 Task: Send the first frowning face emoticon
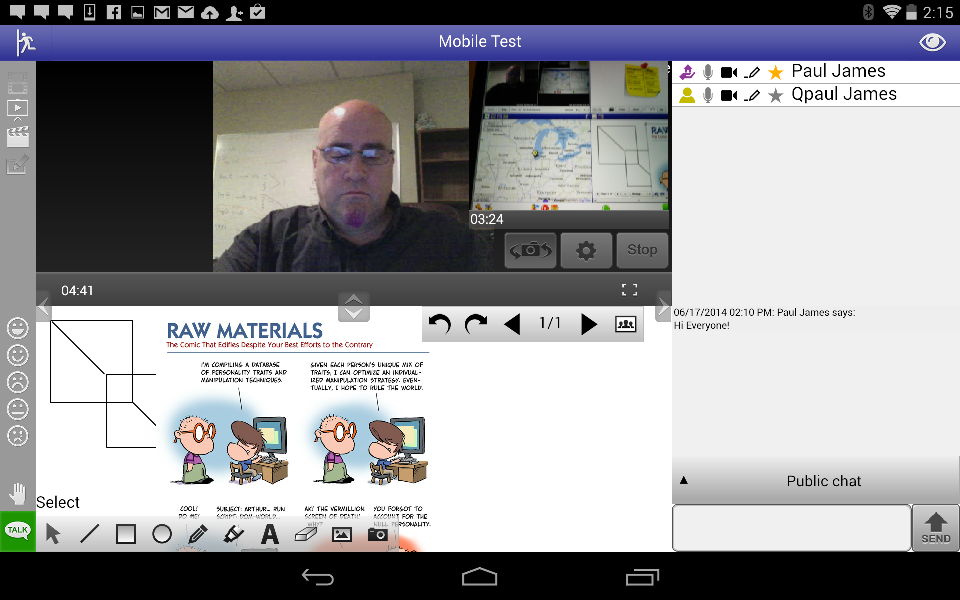pos(18,382)
